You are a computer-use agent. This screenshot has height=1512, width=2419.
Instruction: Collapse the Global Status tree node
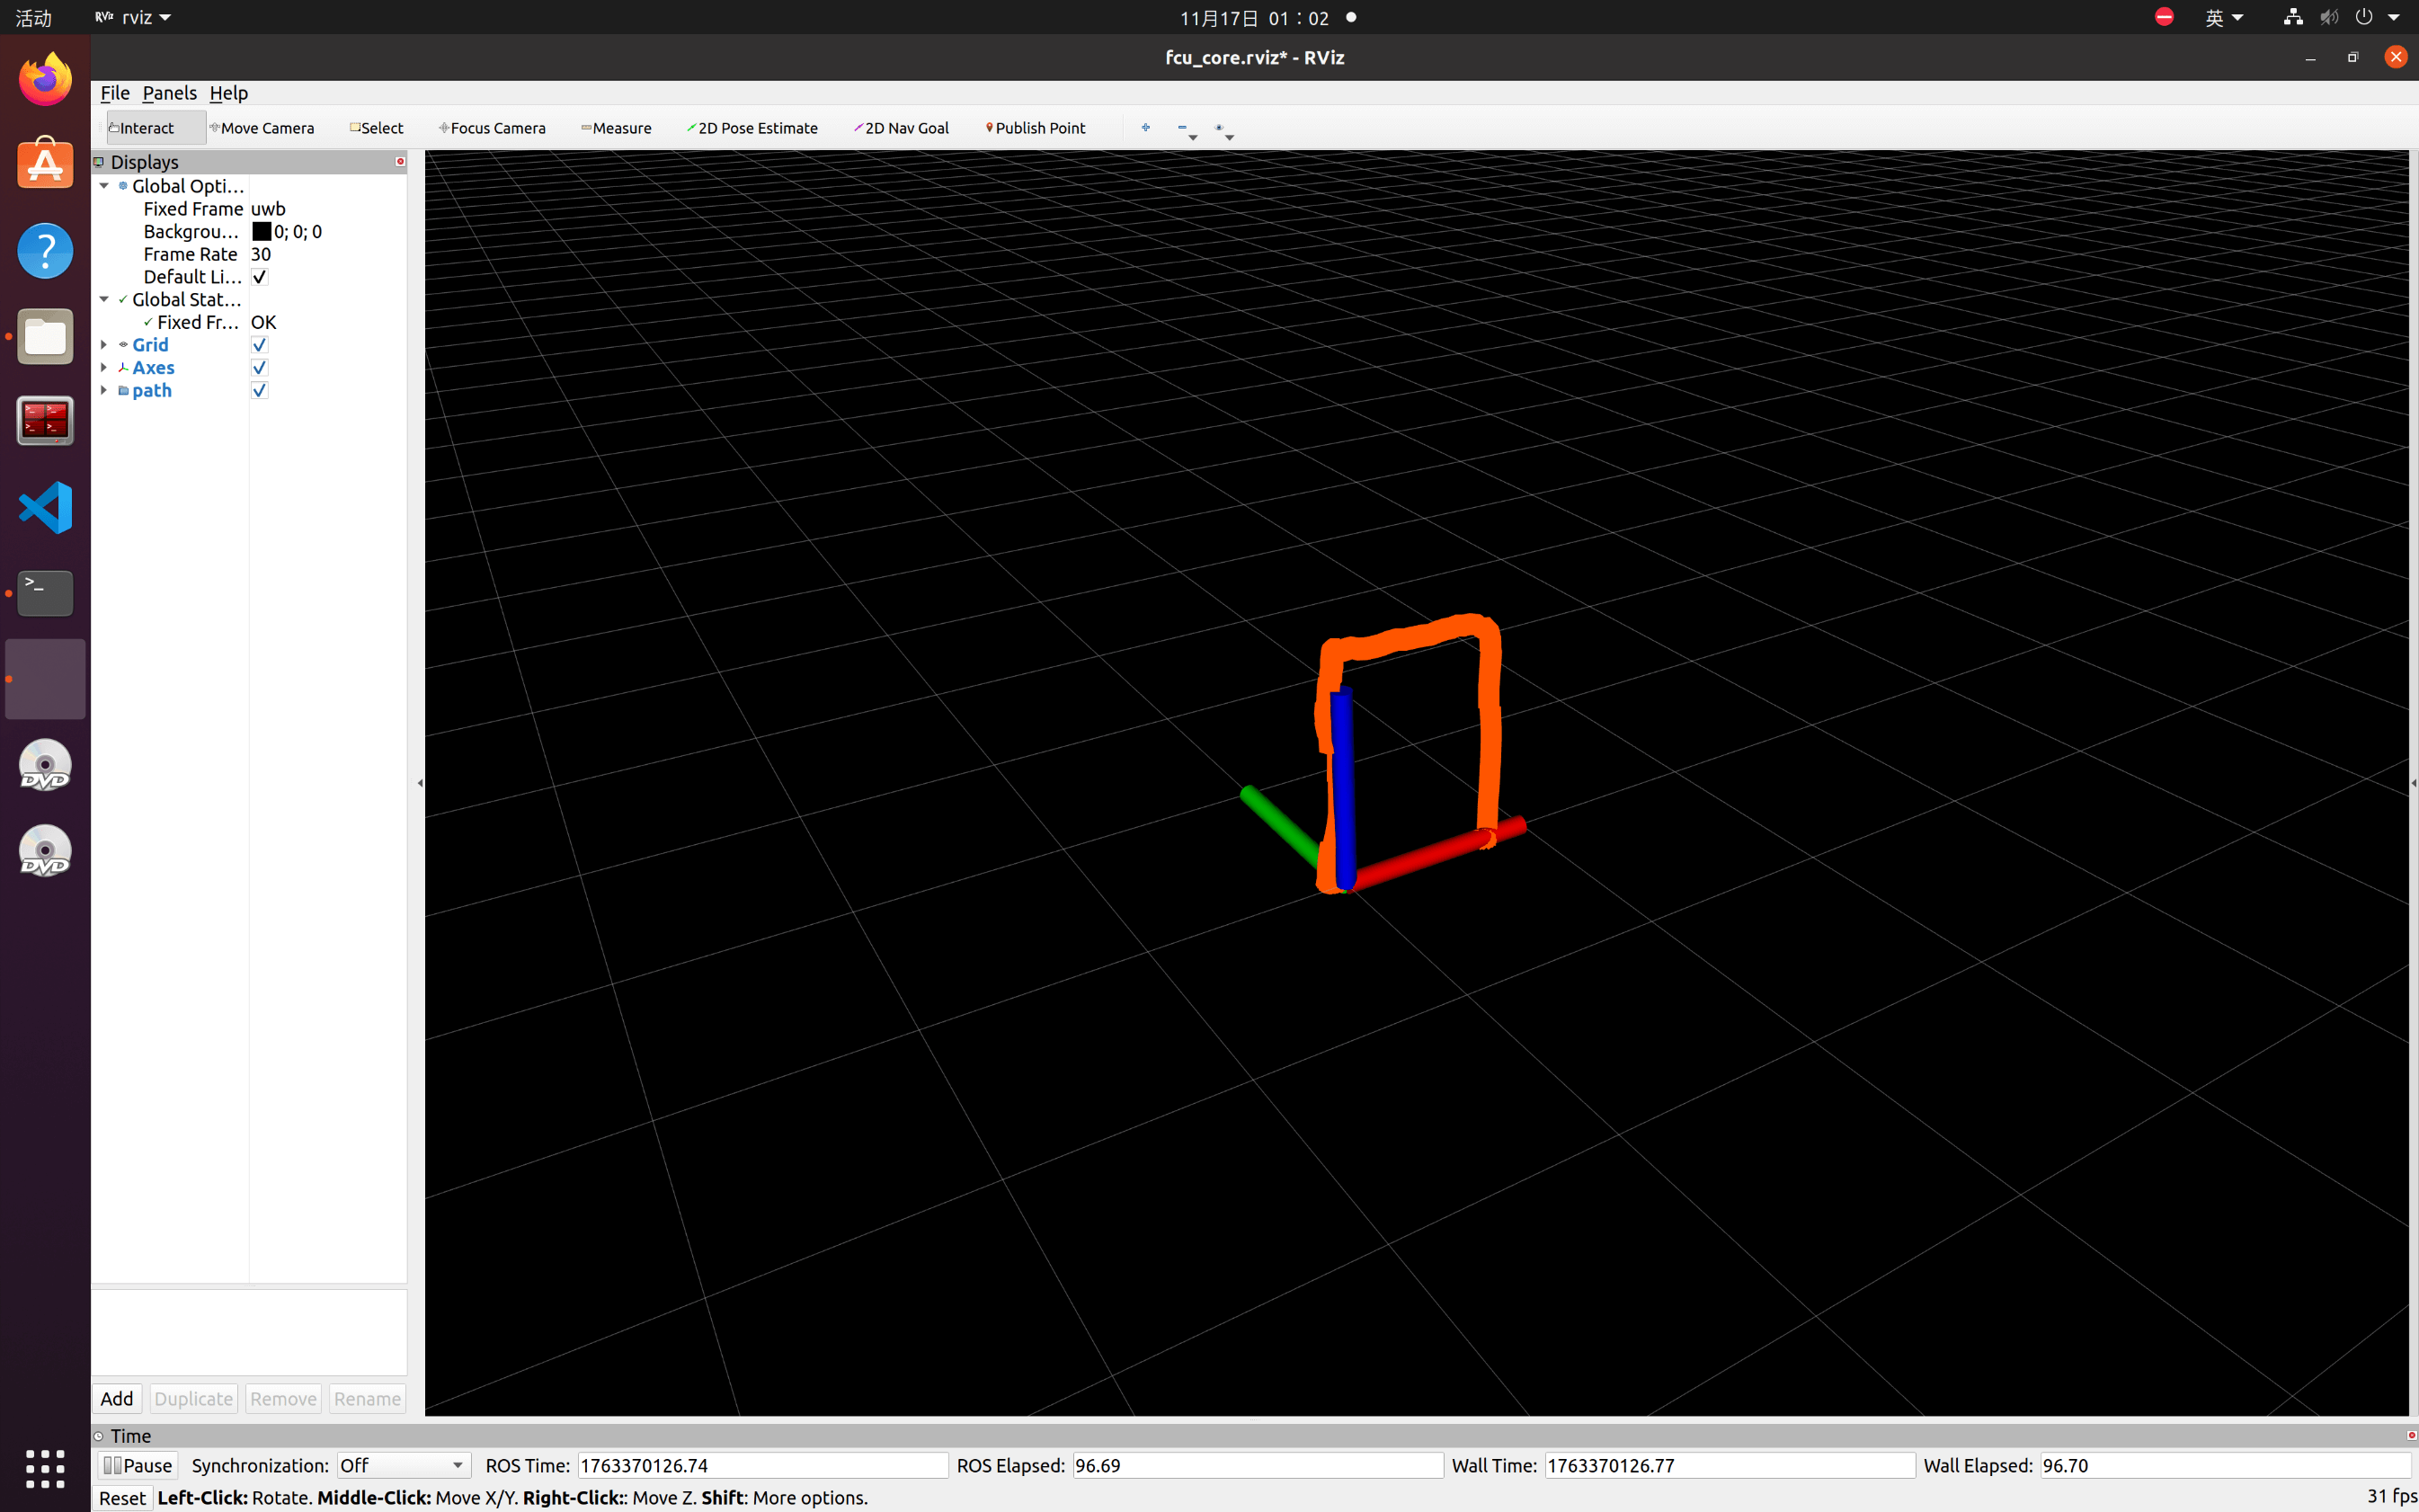pyautogui.click(x=104, y=299)
